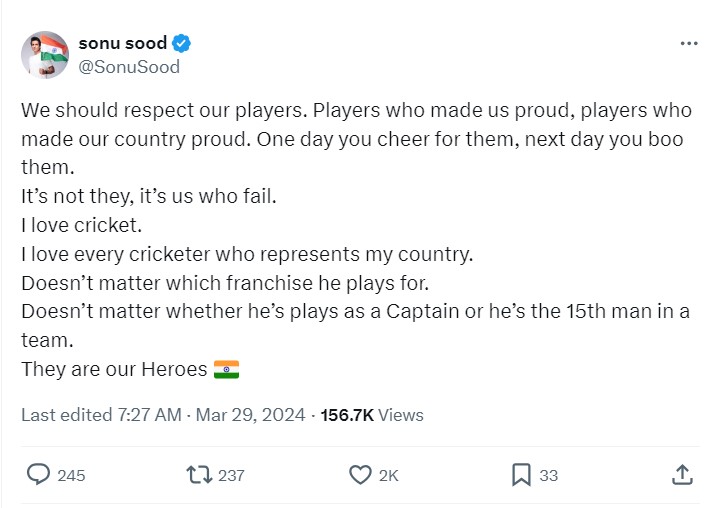Open the share icon menu
This screenshot has height=508, width=718.
pyautogui.click(x=682, y=475)
